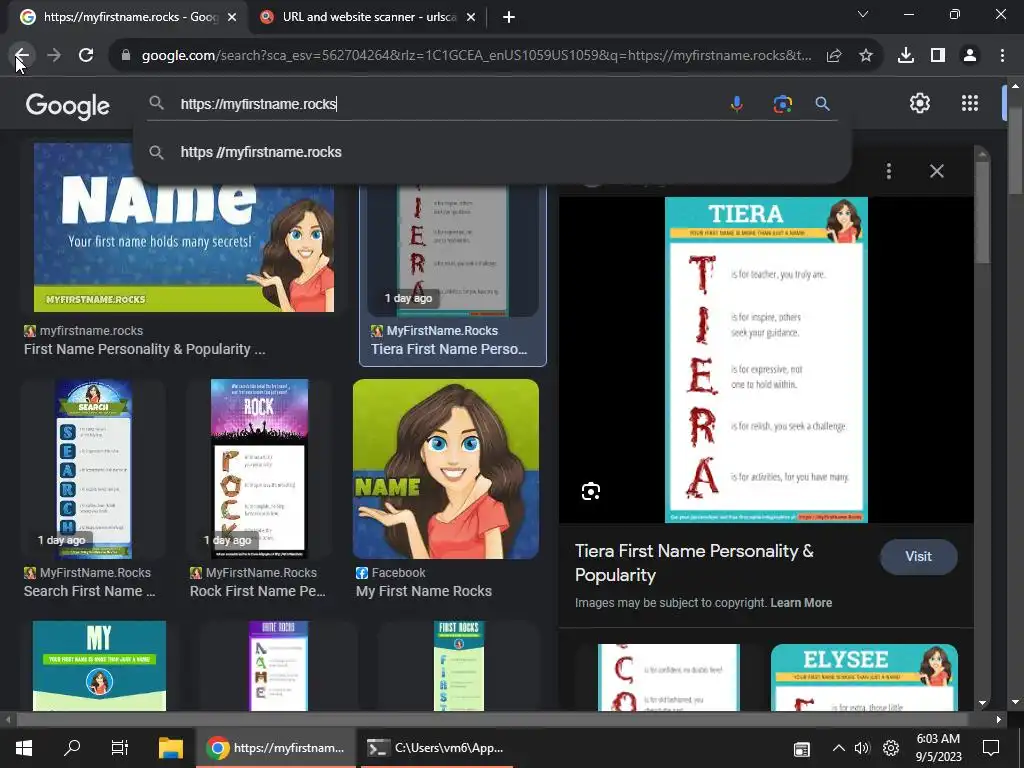Open the volume control in tray
This screenshot has height=768, width=1024.
click(x=862, y=748)
